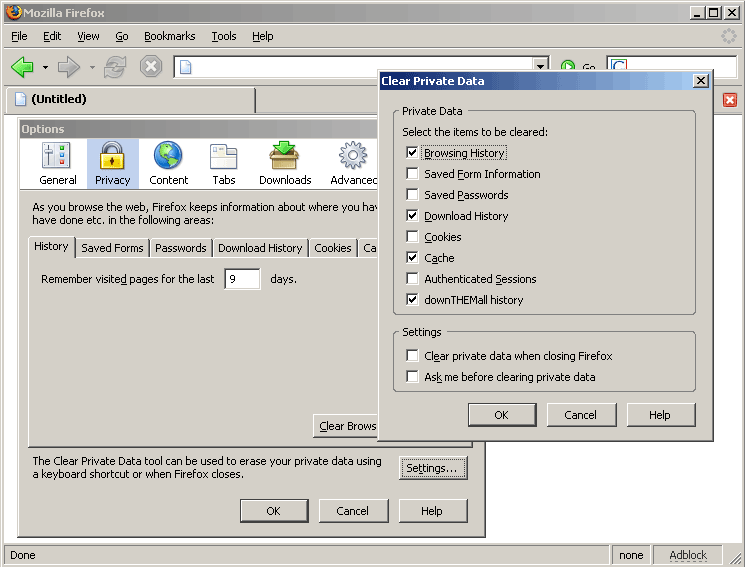The image size is (745, 567).
Task: Switch to the Passwords tab
Action: (x=181, y=248)
